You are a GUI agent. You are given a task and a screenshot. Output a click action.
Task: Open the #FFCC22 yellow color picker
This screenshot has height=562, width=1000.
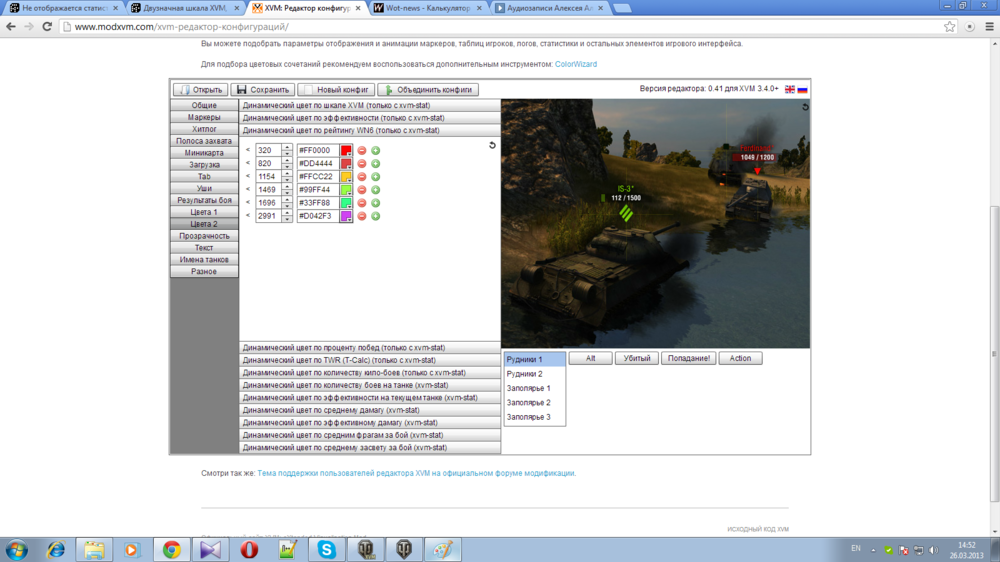tap(346, 177)
